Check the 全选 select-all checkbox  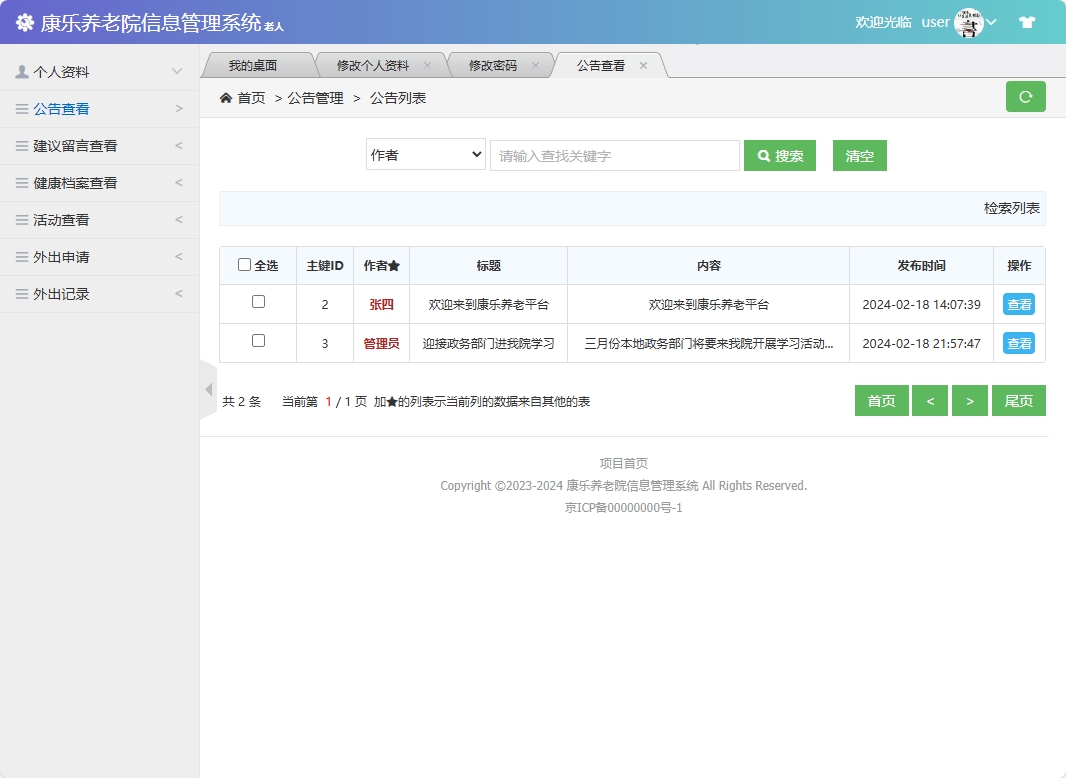(x=245, y=264)
